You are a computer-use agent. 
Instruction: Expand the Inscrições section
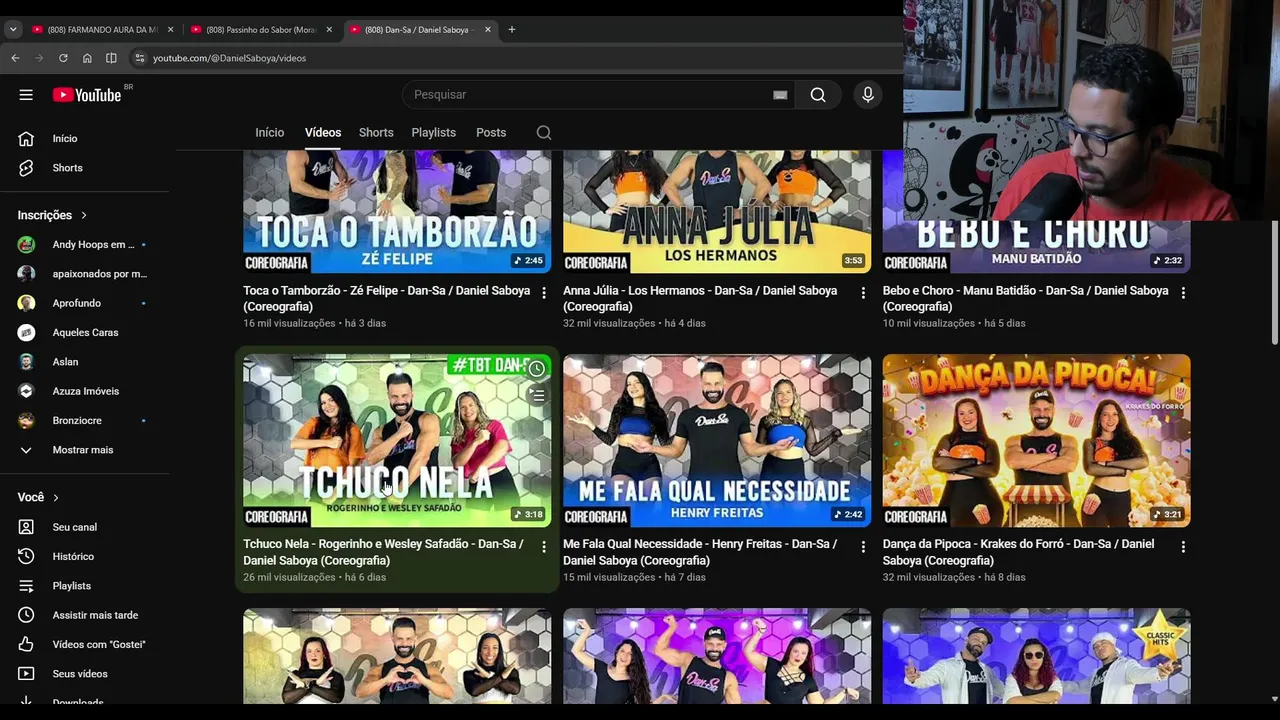[x=52, y=215]
